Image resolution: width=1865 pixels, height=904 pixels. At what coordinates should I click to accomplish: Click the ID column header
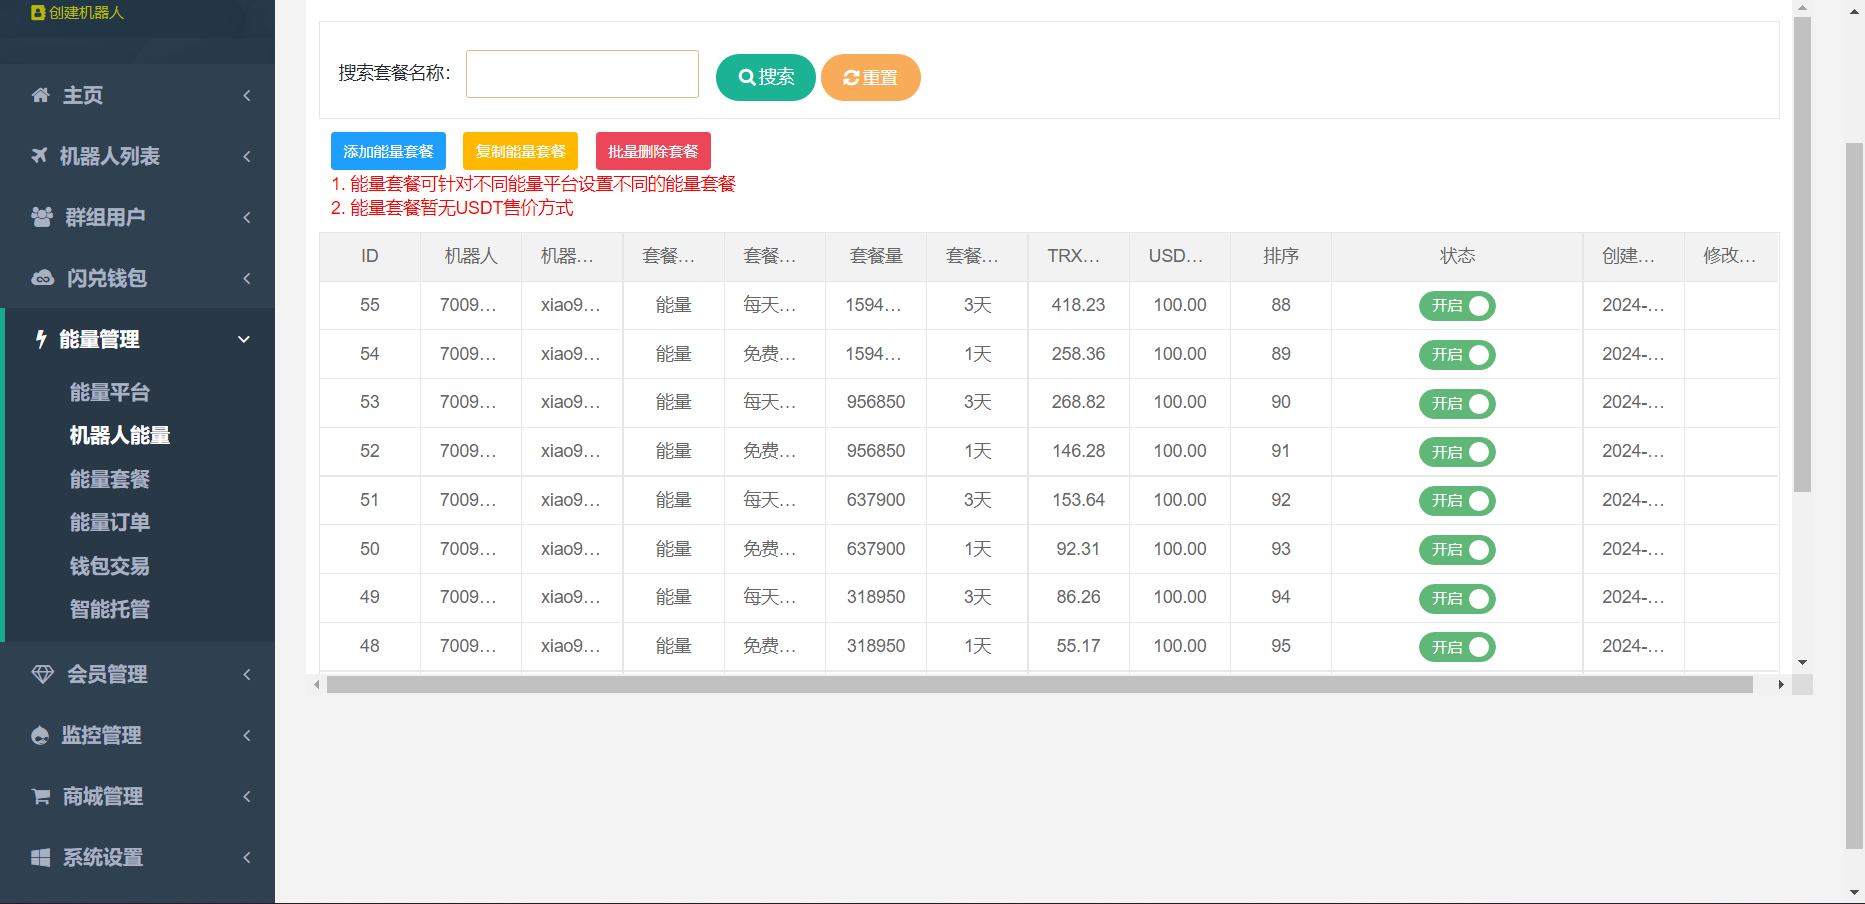[370, 256]
